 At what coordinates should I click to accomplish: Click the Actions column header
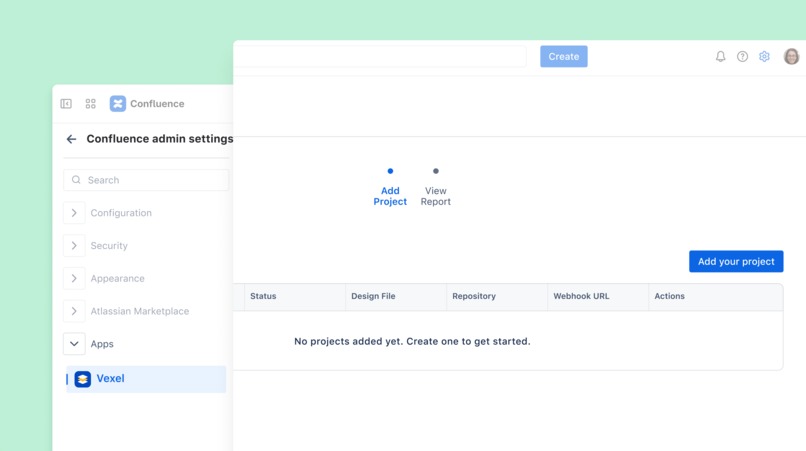716,296
